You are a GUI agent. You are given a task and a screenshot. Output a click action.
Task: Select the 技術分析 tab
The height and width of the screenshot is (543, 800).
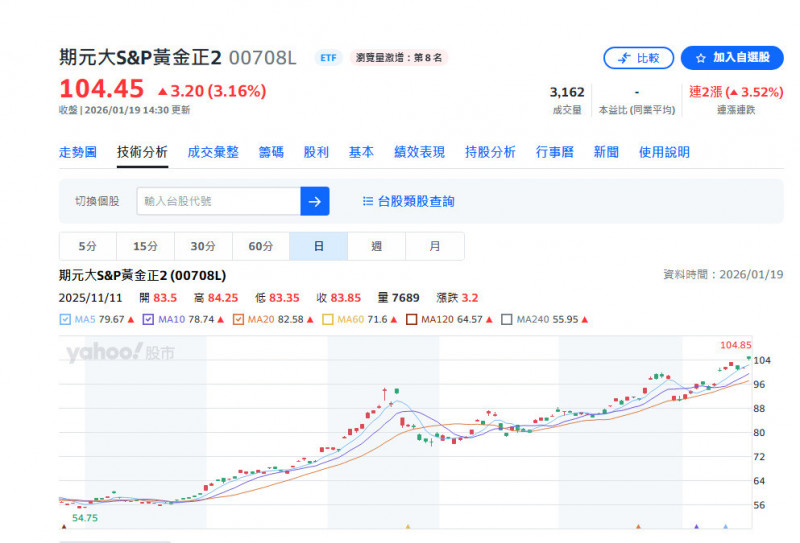[x=142, y=152]
